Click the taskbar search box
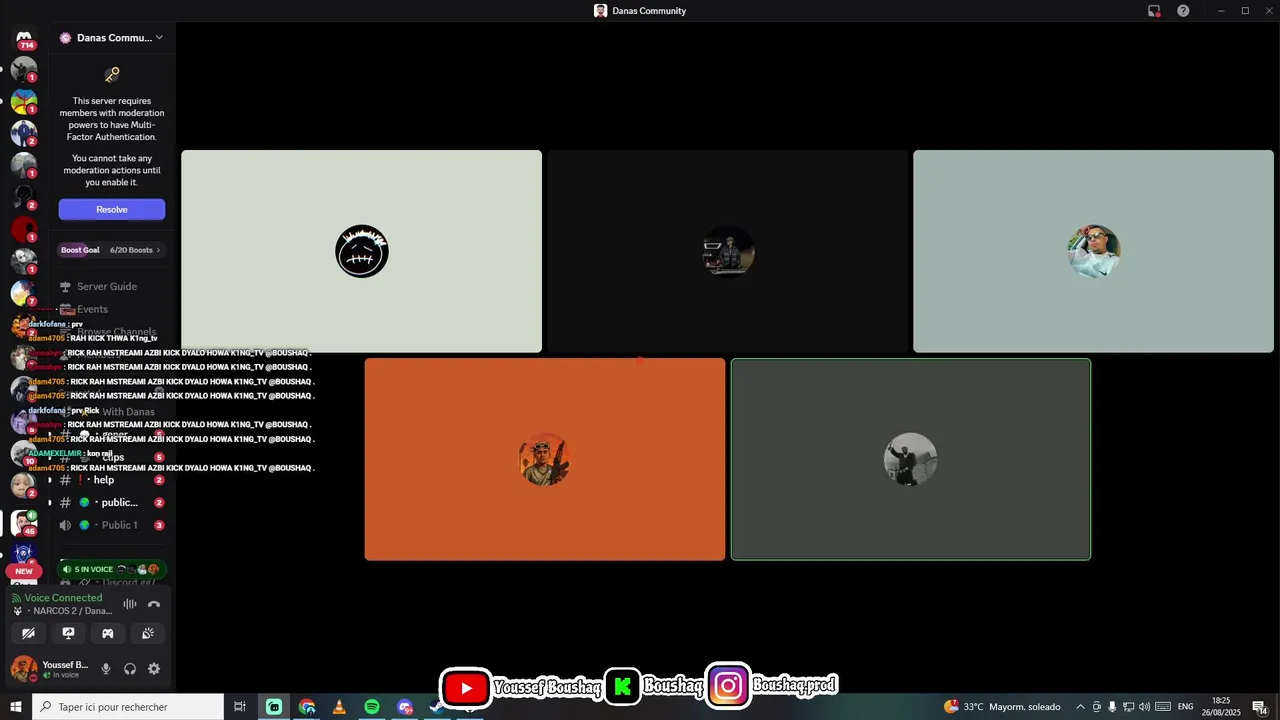Image resolution: width=1280 pixels, height=720 pixels. 127,707
